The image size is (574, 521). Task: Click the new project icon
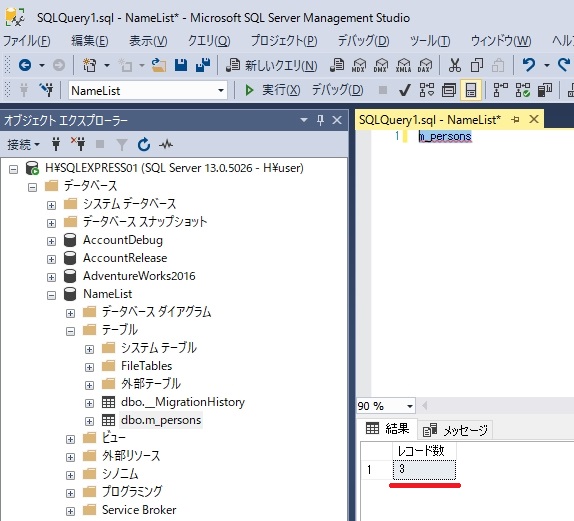[x=90, y=66]
